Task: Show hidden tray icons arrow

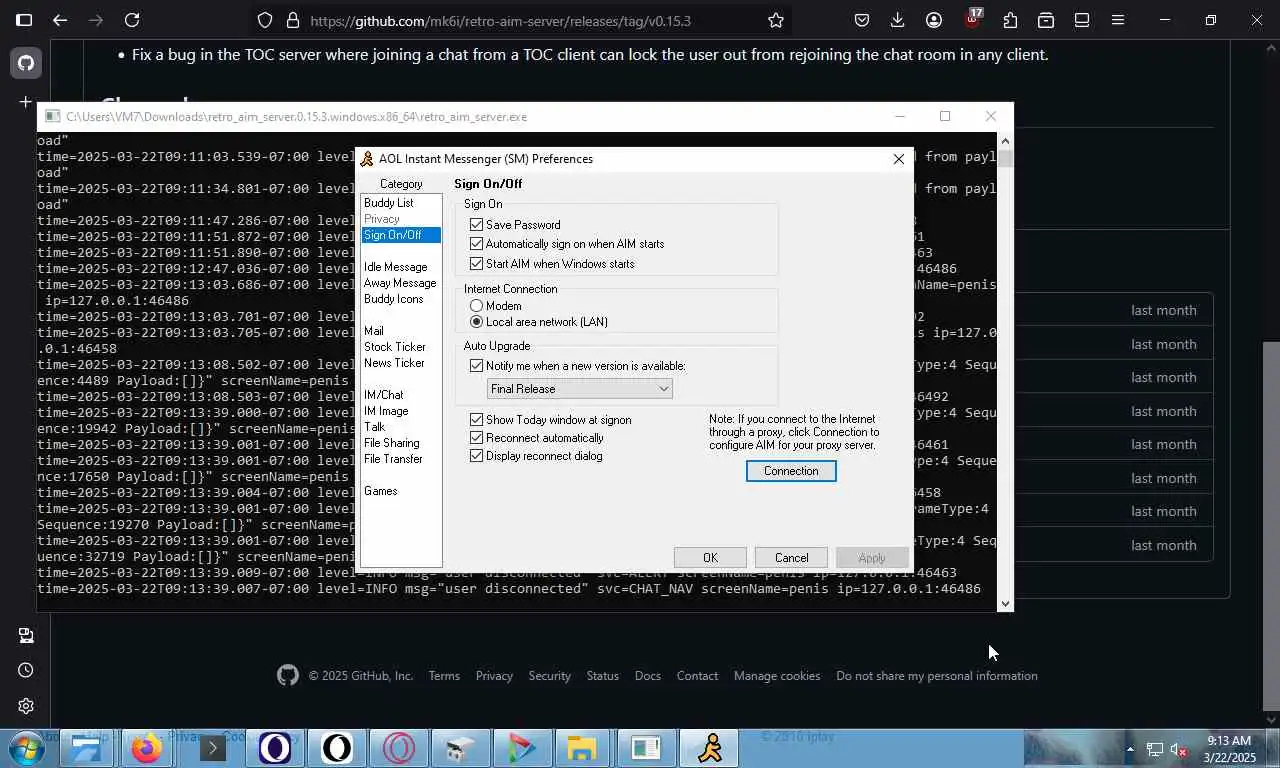Action: (x=1130, y=749)
